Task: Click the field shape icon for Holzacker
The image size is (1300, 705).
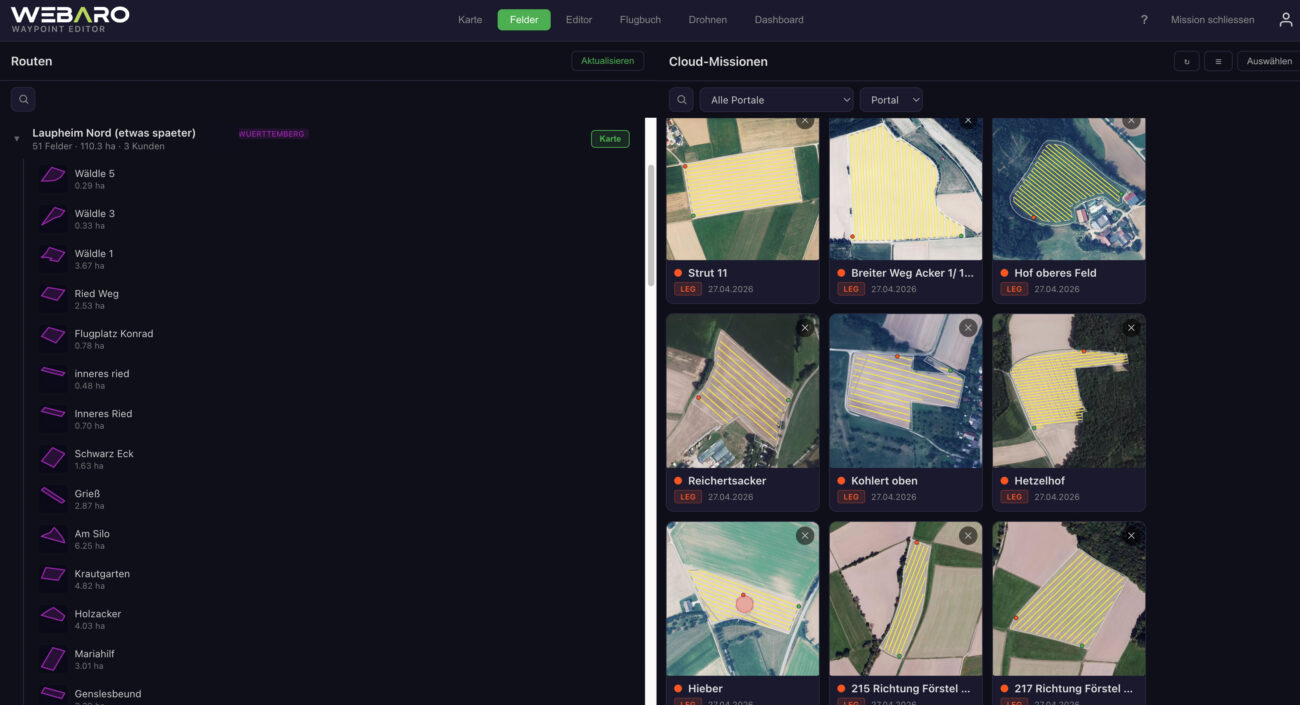Action: (53, 614)
